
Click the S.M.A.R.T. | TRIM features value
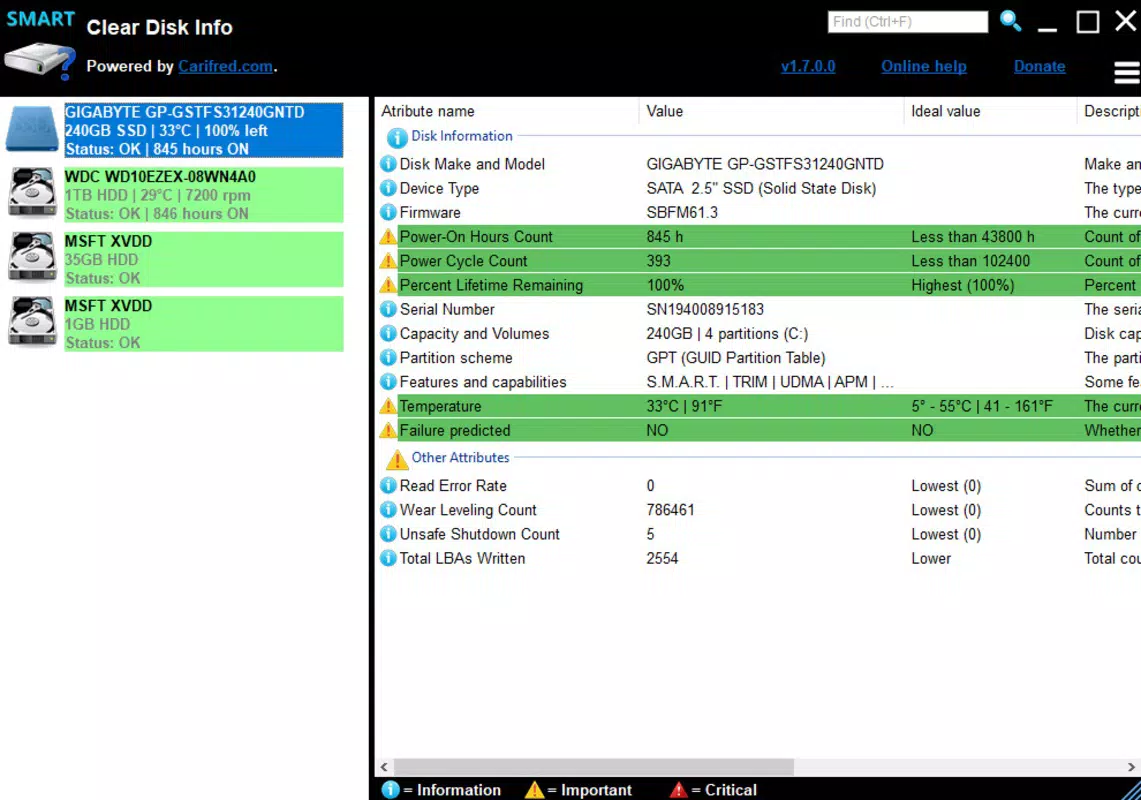770,381
